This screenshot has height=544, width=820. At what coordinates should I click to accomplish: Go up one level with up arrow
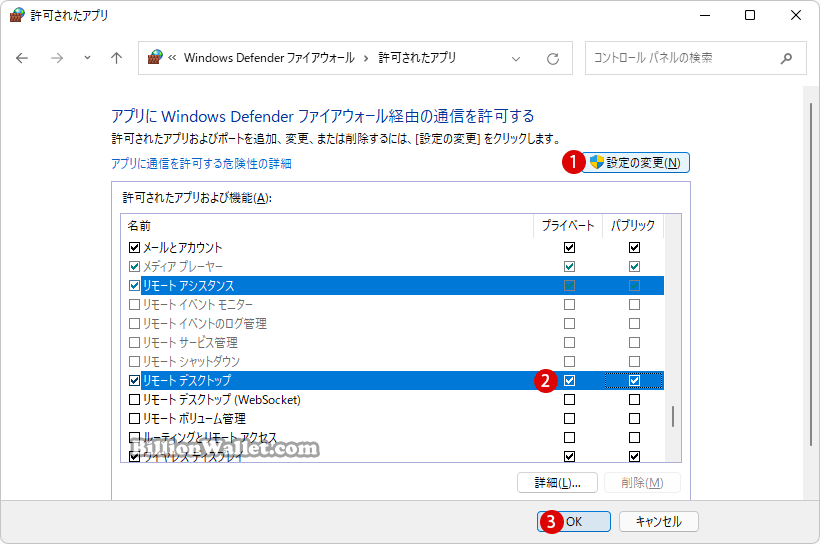117,58
